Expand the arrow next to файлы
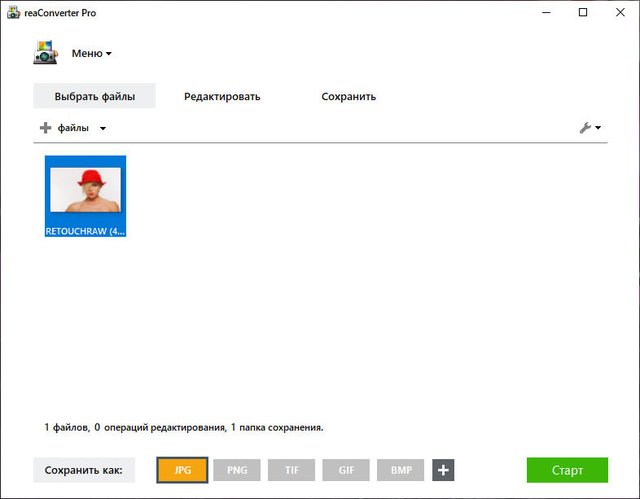This screenshot has height=499, width=640. (102, 129)
